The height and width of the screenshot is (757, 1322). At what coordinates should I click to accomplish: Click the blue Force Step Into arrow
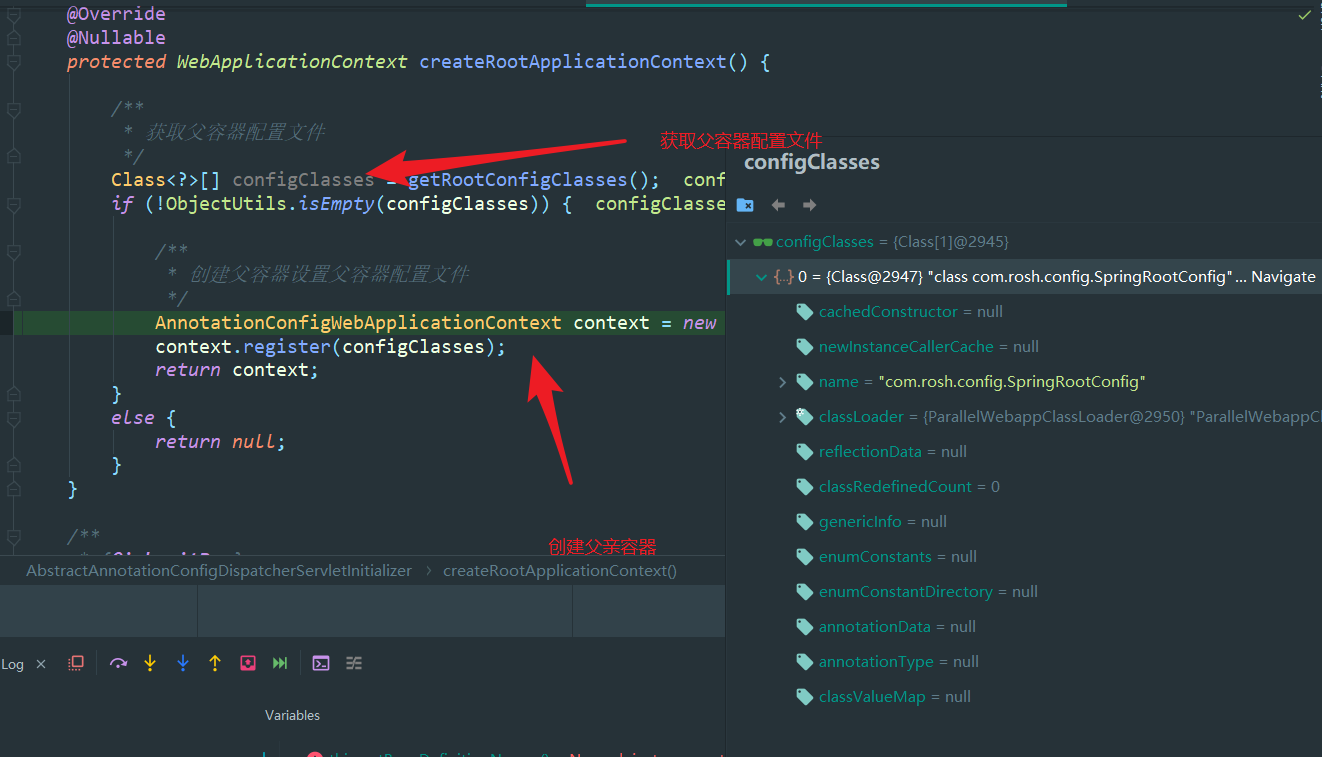pos(182,663)
